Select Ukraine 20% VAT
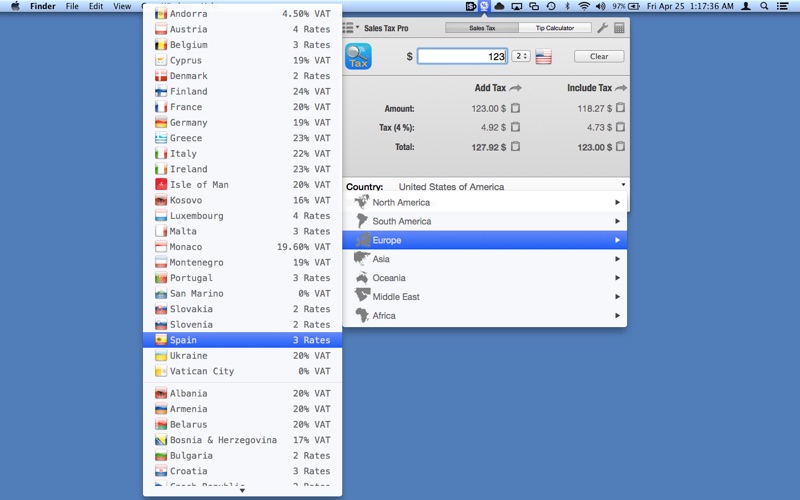The height and width of the screenshot is (500, 800). point(242,356)
